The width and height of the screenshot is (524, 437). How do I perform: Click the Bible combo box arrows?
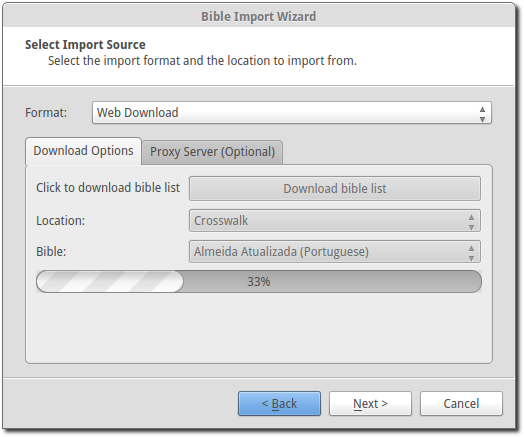click(471, 253)
